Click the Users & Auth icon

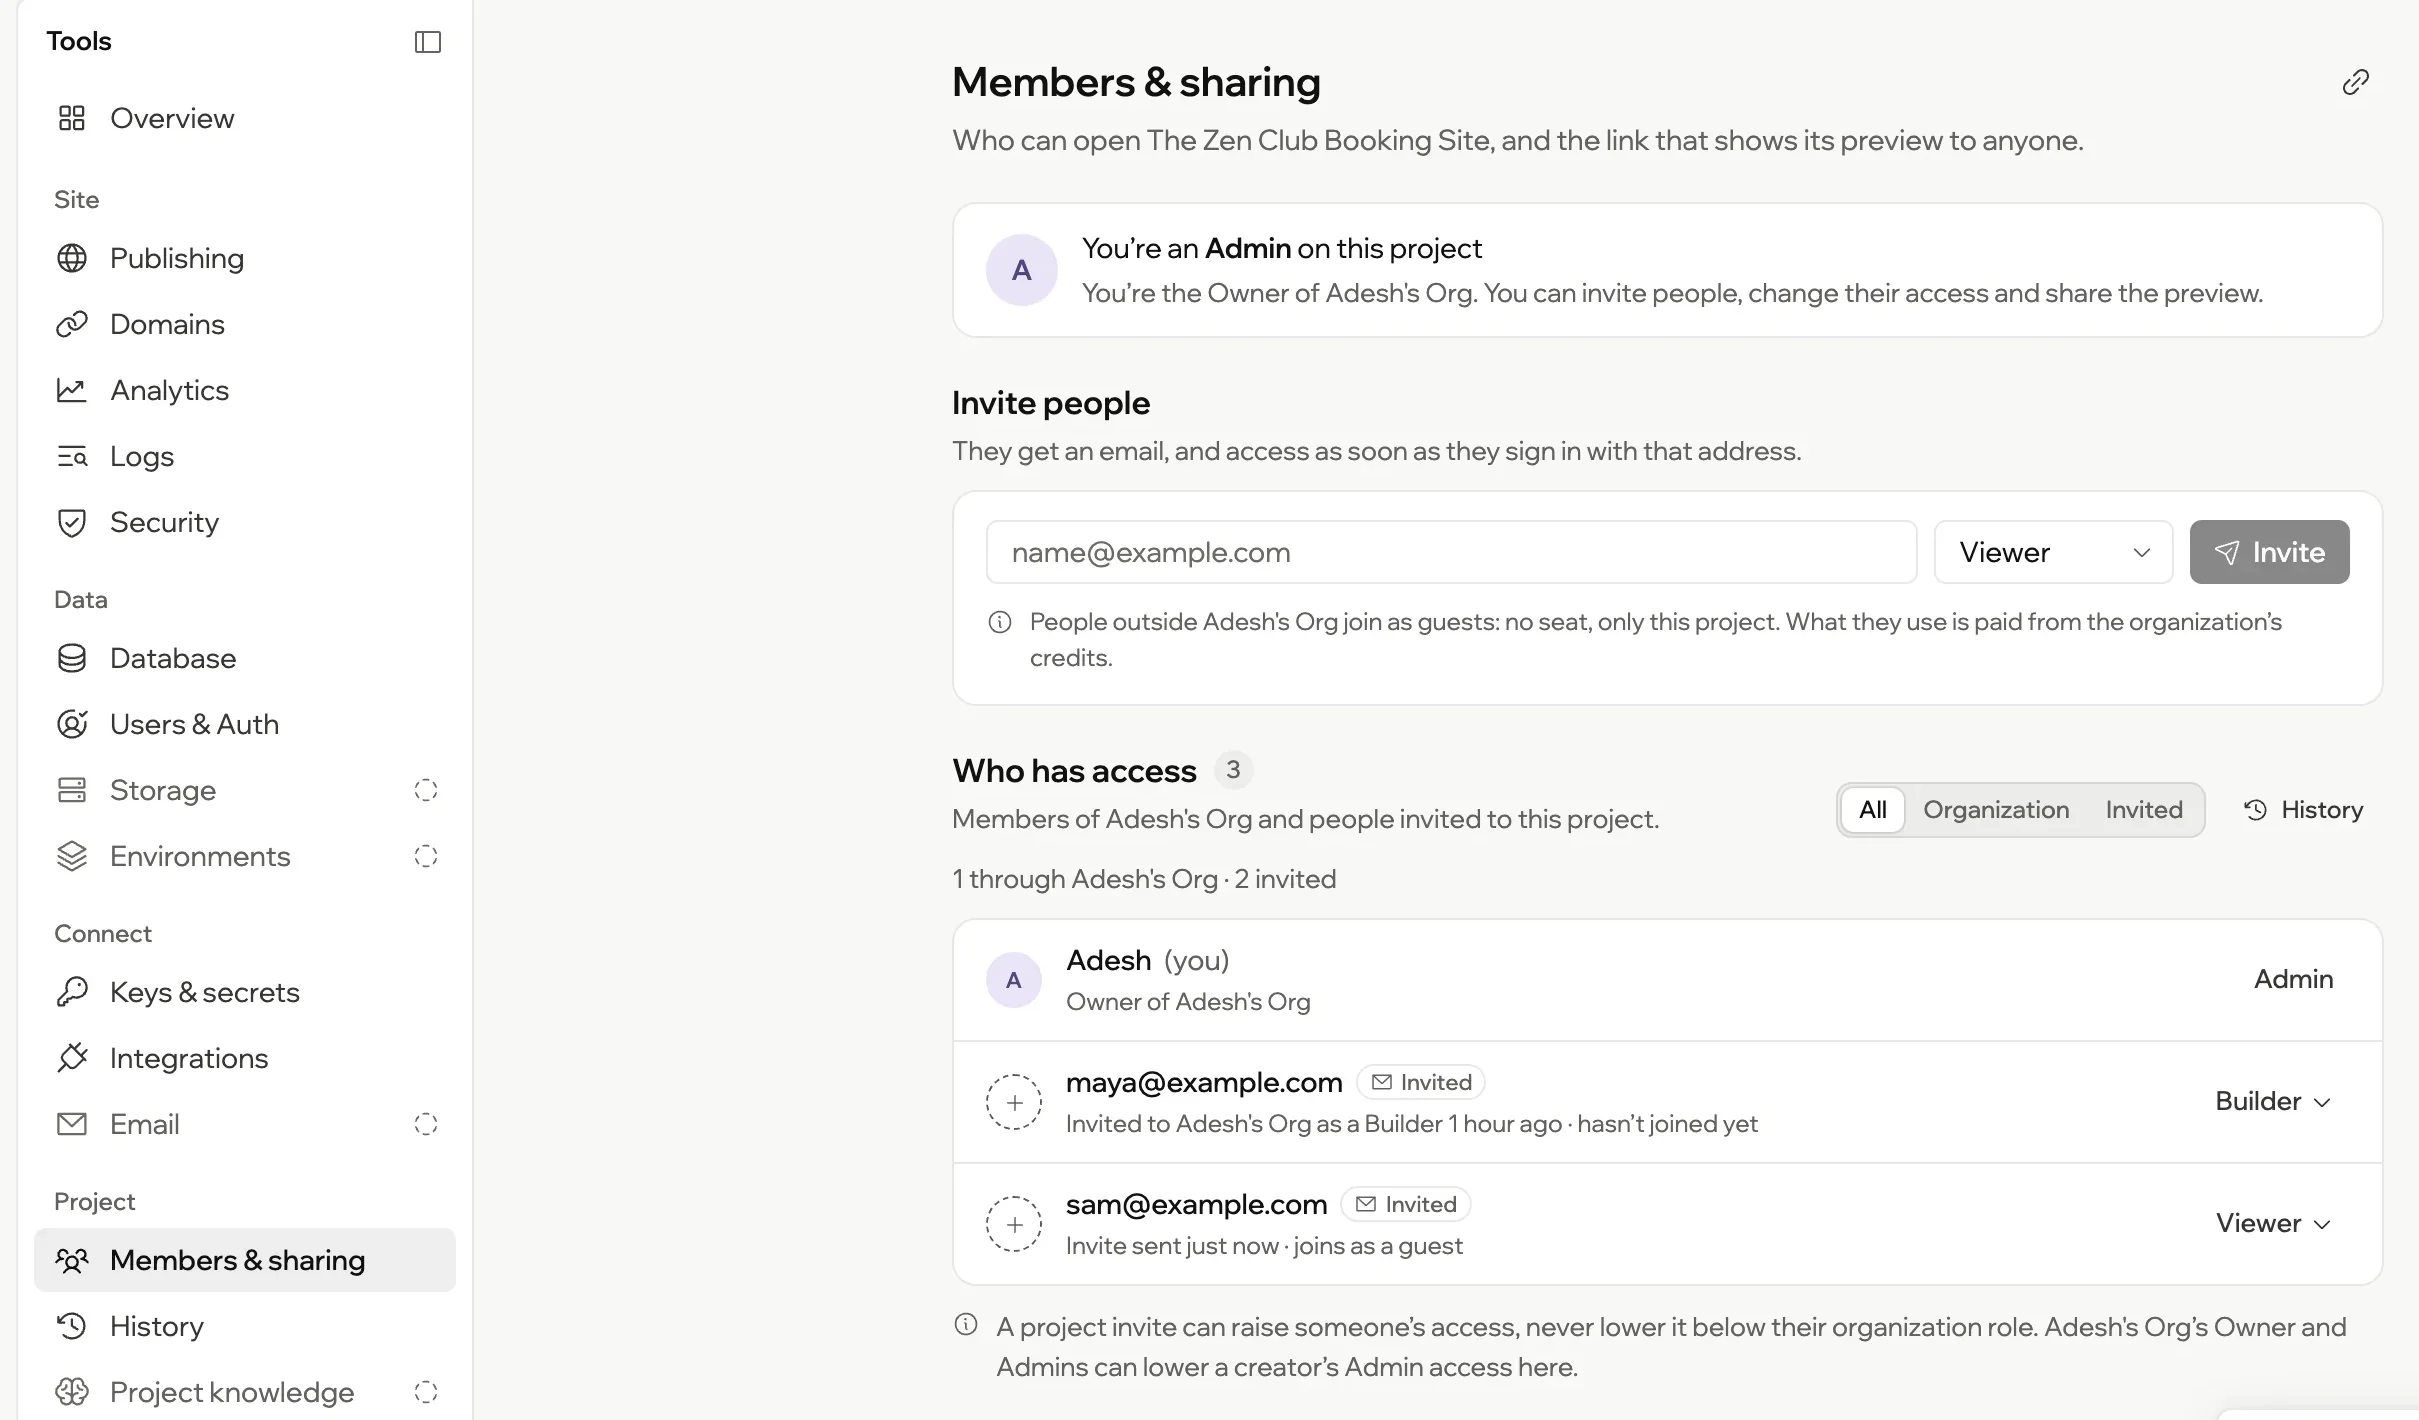72,724
